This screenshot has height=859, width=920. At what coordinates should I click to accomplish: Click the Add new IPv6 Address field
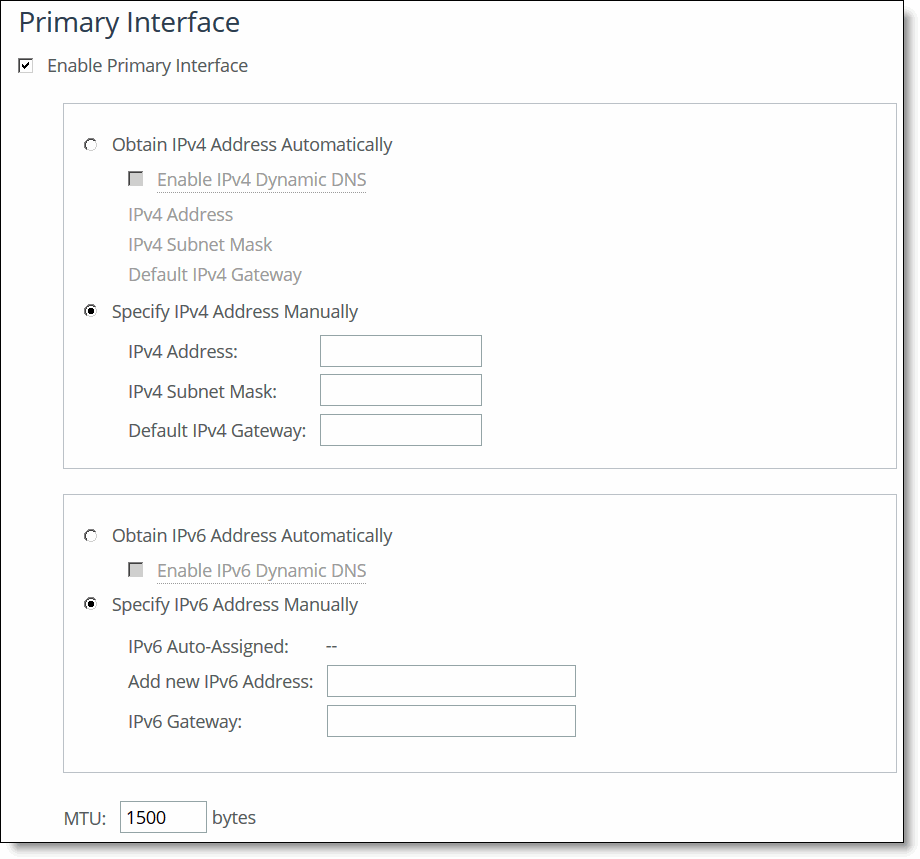pos(451,681)
